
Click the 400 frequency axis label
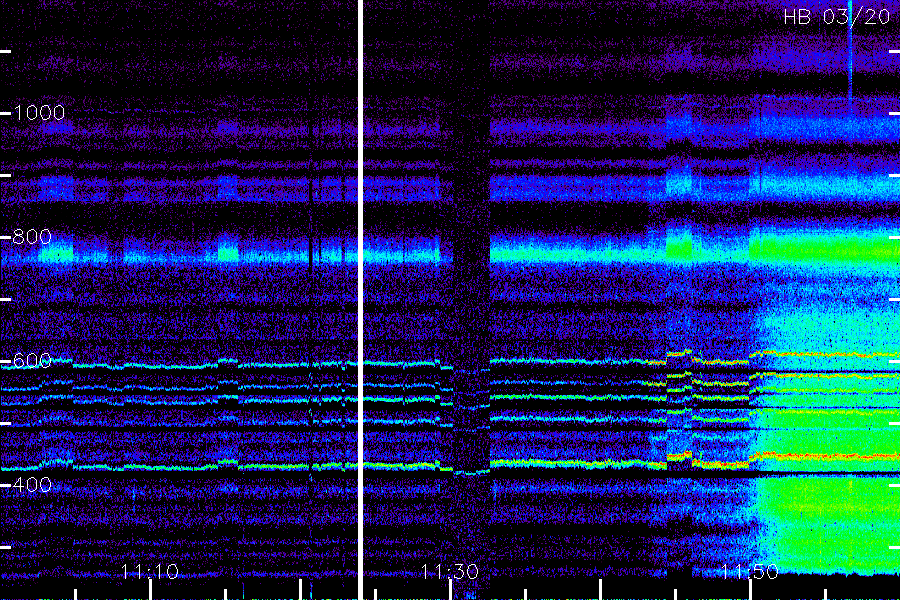click(32, 485)
